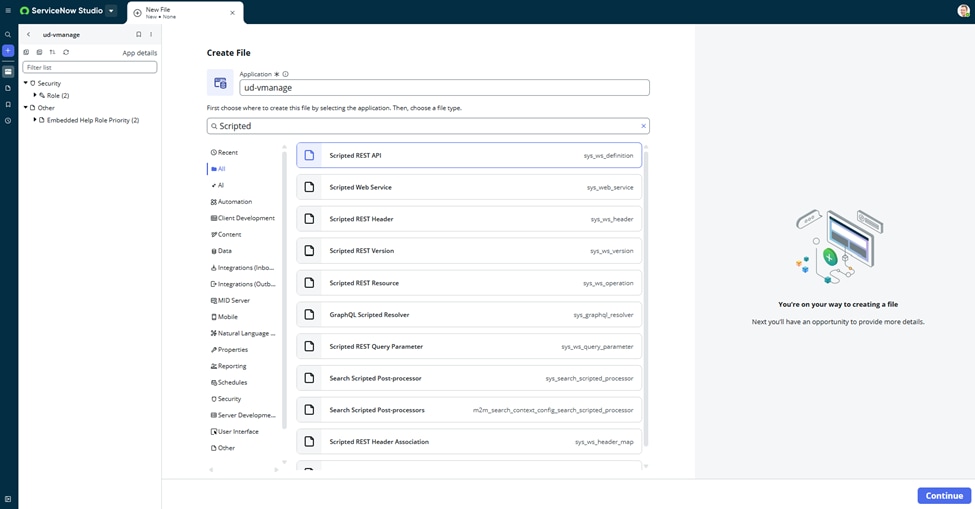The height and width of the screenshot is (509, 975).
Task: Click the Application info icon
Action: pyautogui.click(x=286, y=74)
